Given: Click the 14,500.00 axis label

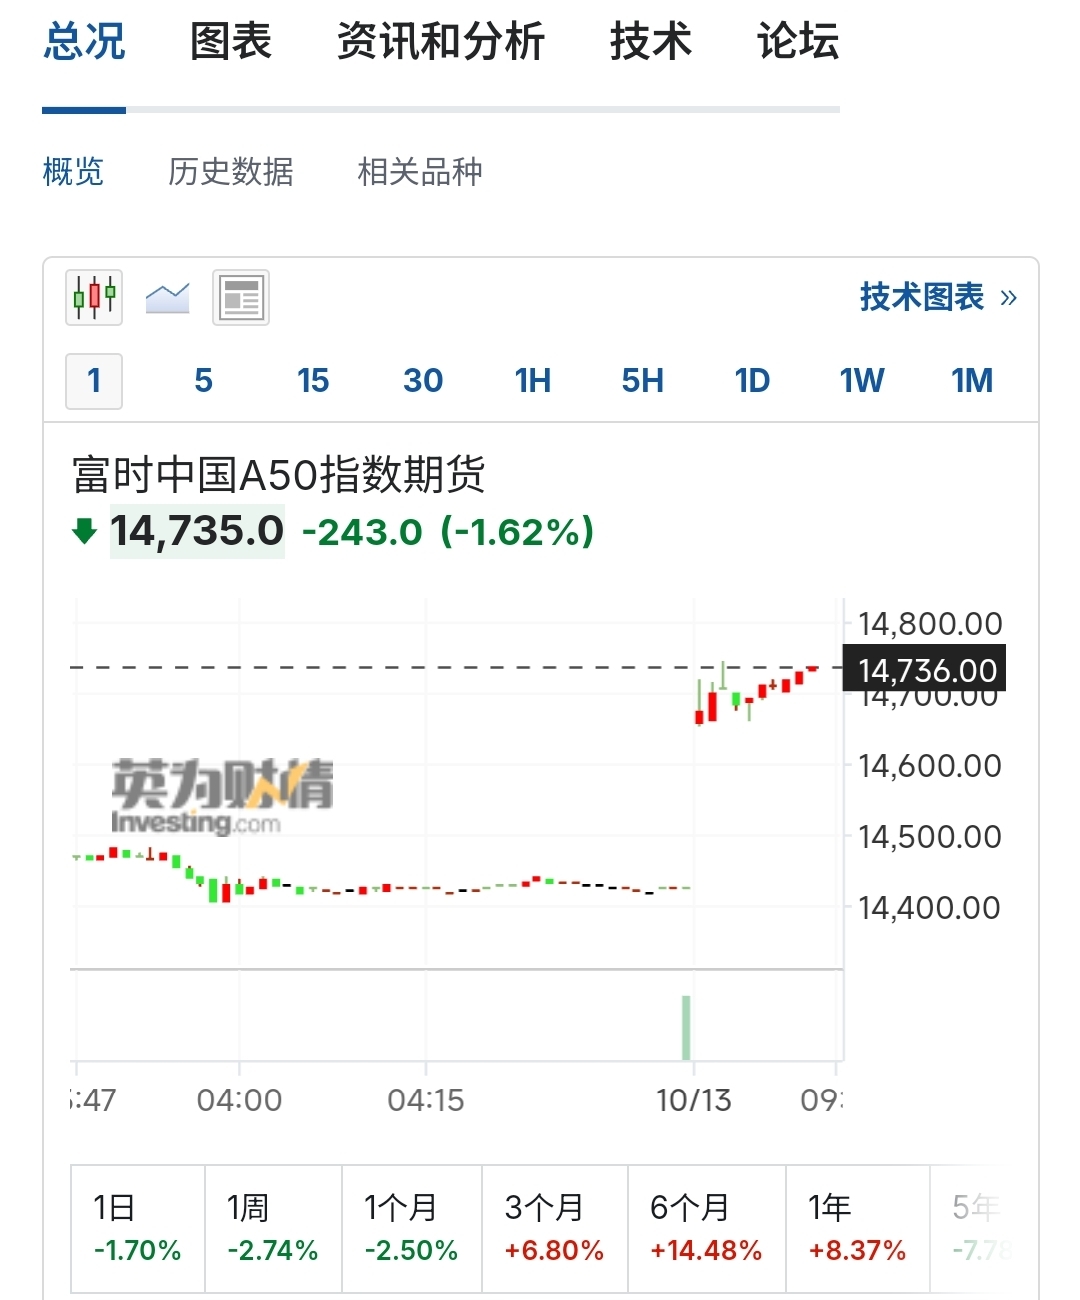Looking at the screenshot, I should click(x=930, y=837).
